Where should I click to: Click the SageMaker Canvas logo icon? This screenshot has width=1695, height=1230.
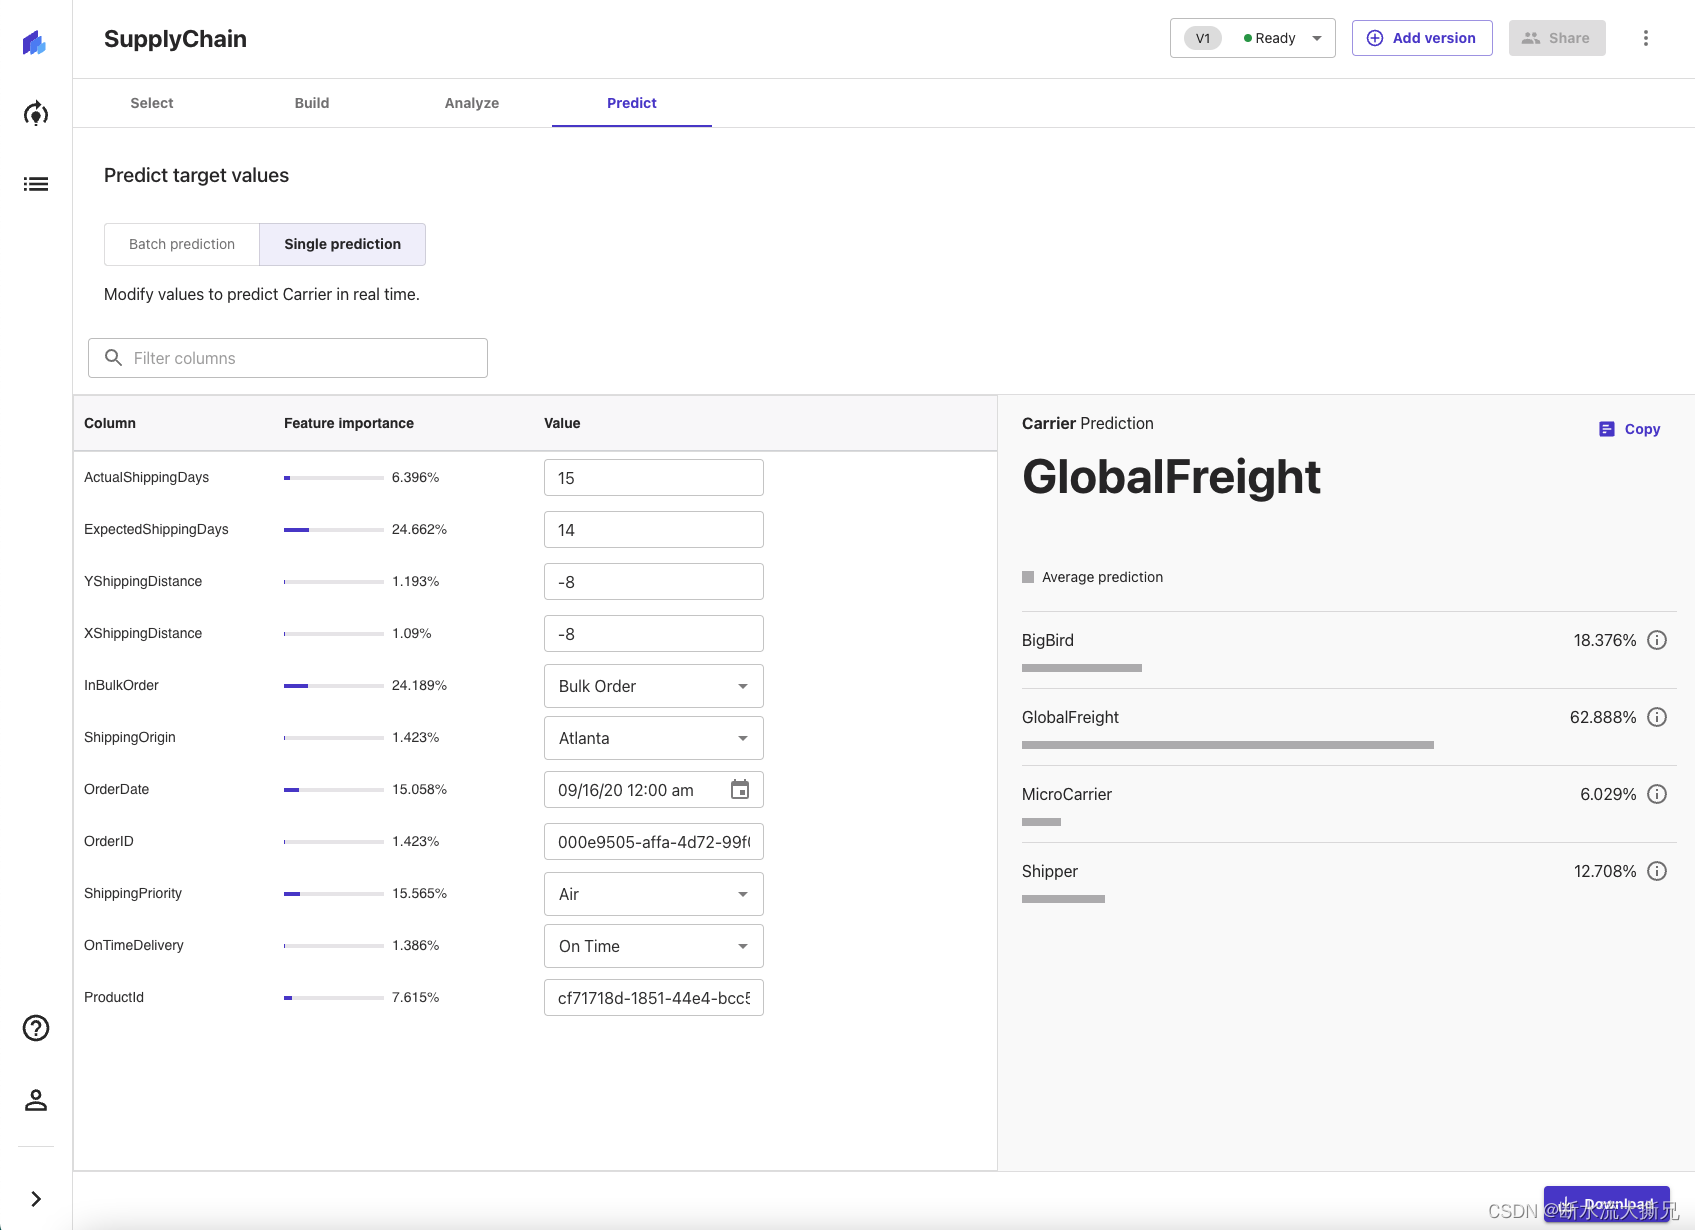click(x=35, y=42)
